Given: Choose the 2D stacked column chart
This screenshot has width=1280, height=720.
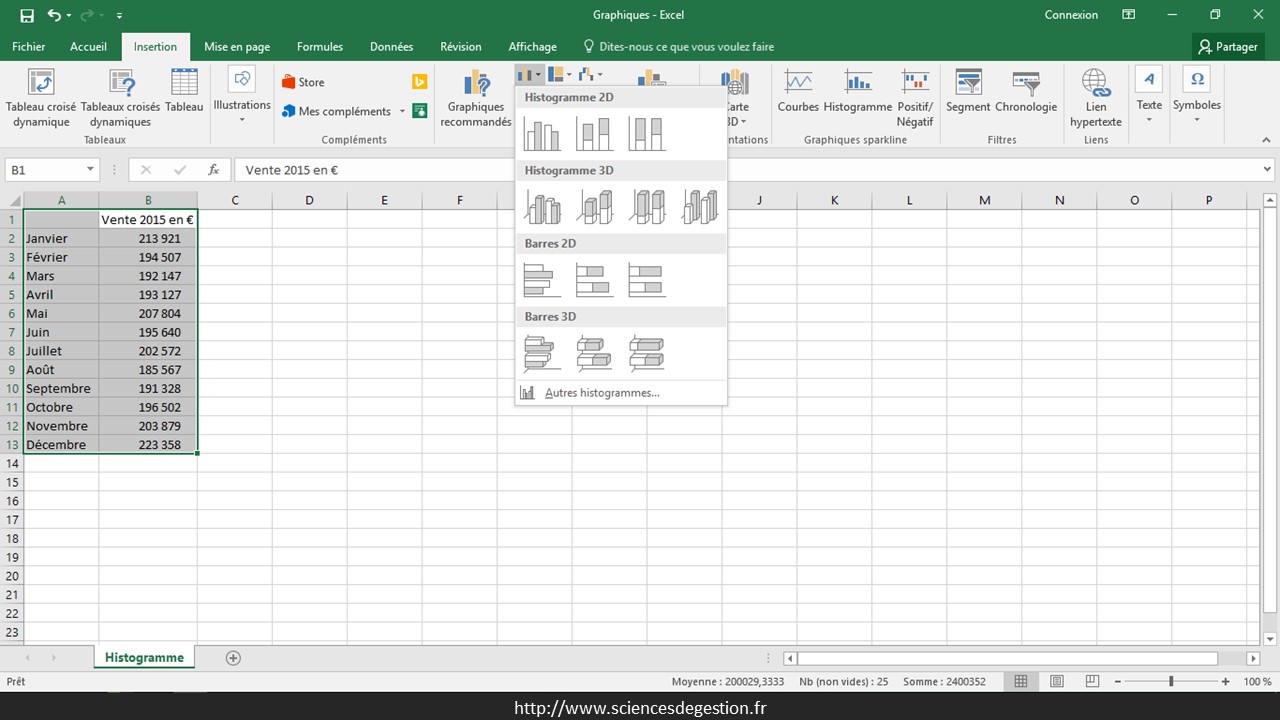Looking at the screenshot, I should (x=594, y=134).
